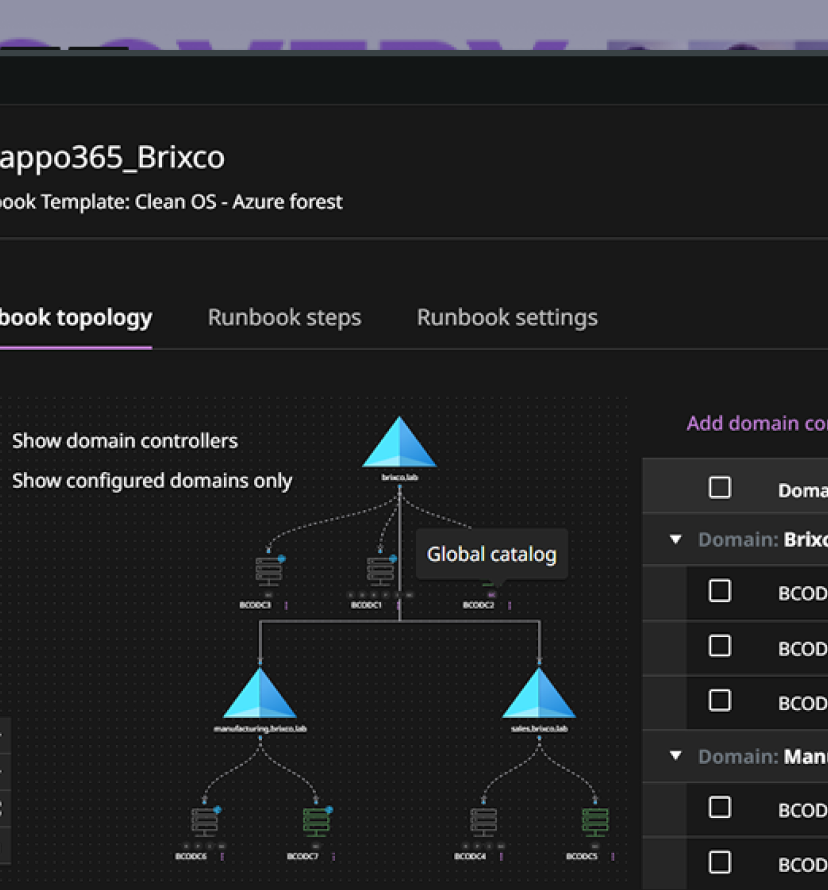
Task: Click the BCODC1 server icon
Action: pos(379,572)
